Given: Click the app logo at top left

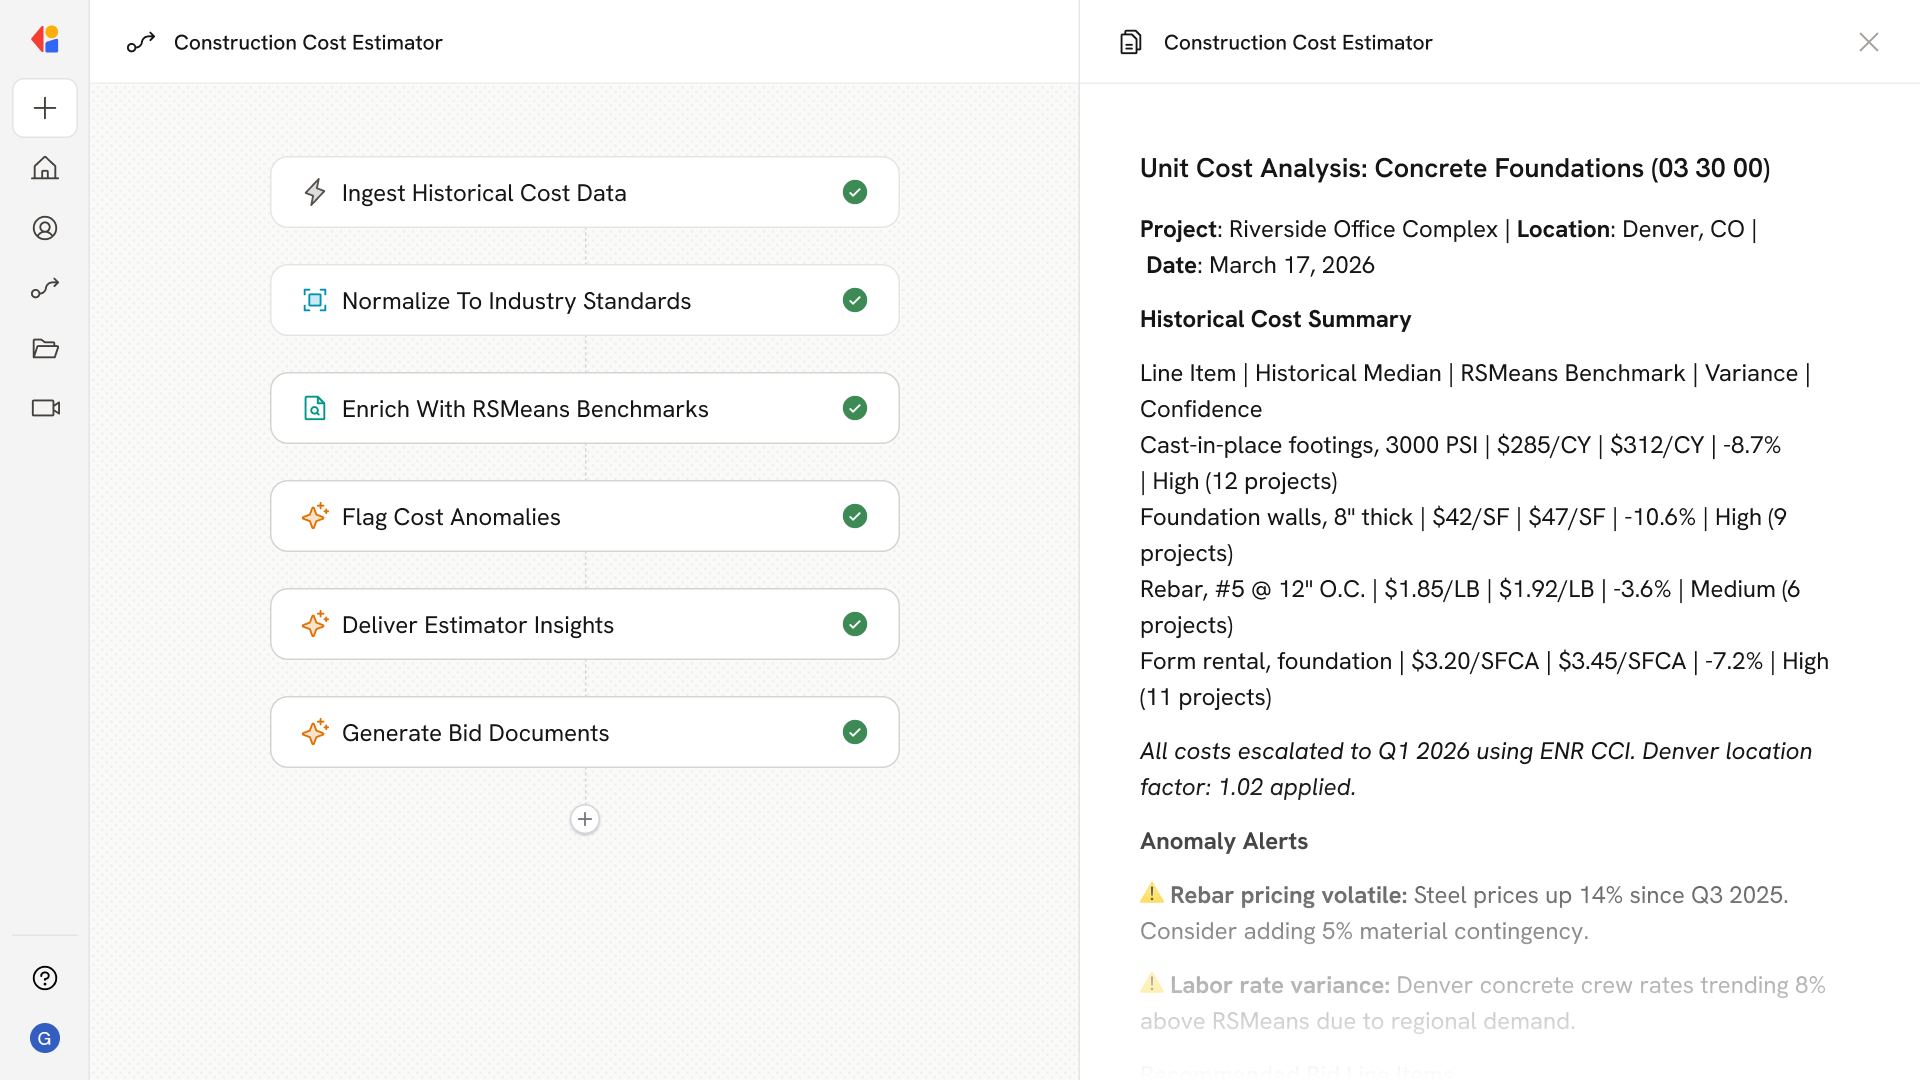Looking at the screenshot, I should (x=45, y=40).
